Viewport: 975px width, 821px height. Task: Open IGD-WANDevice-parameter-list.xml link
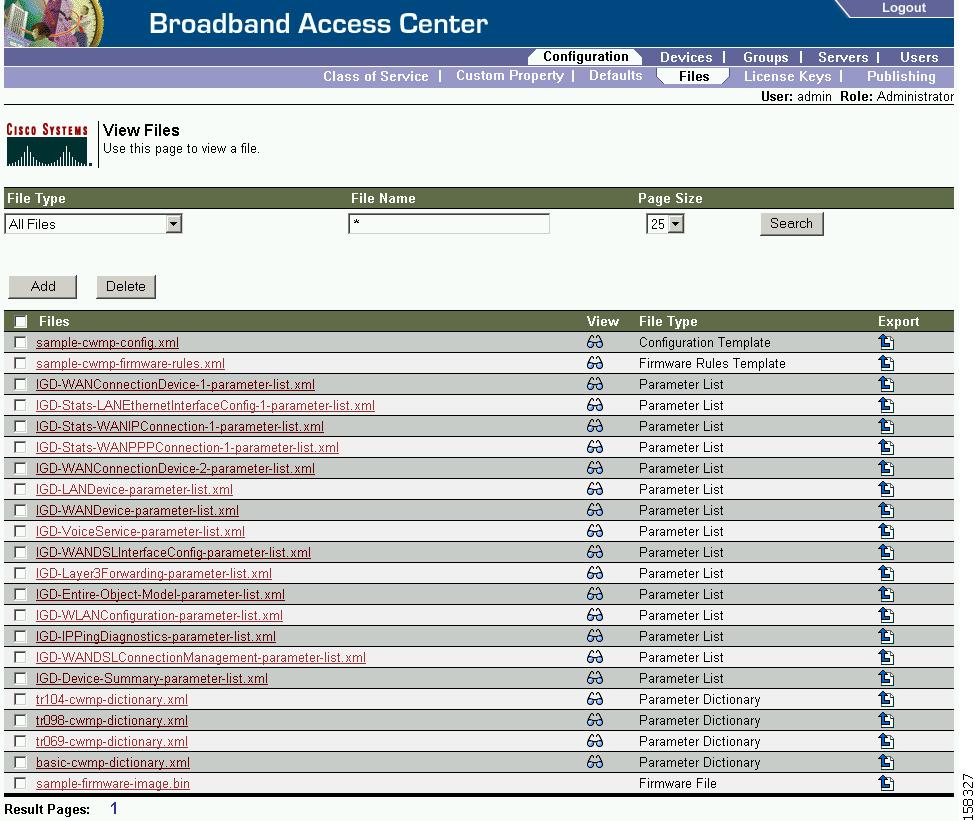(x=137, y=511)
